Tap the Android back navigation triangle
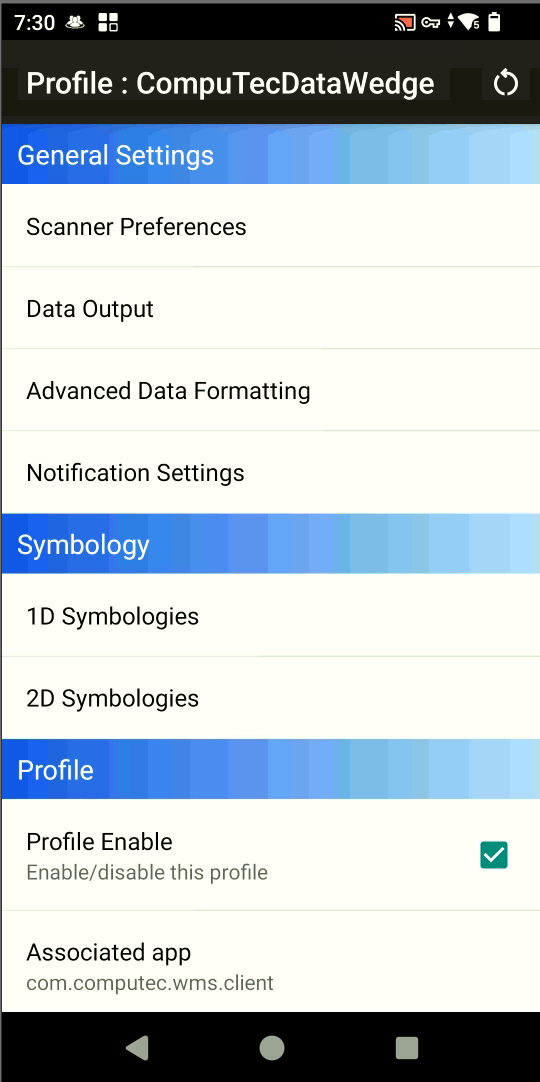This screenshot has width=540, height=1082. (137, 1047)
